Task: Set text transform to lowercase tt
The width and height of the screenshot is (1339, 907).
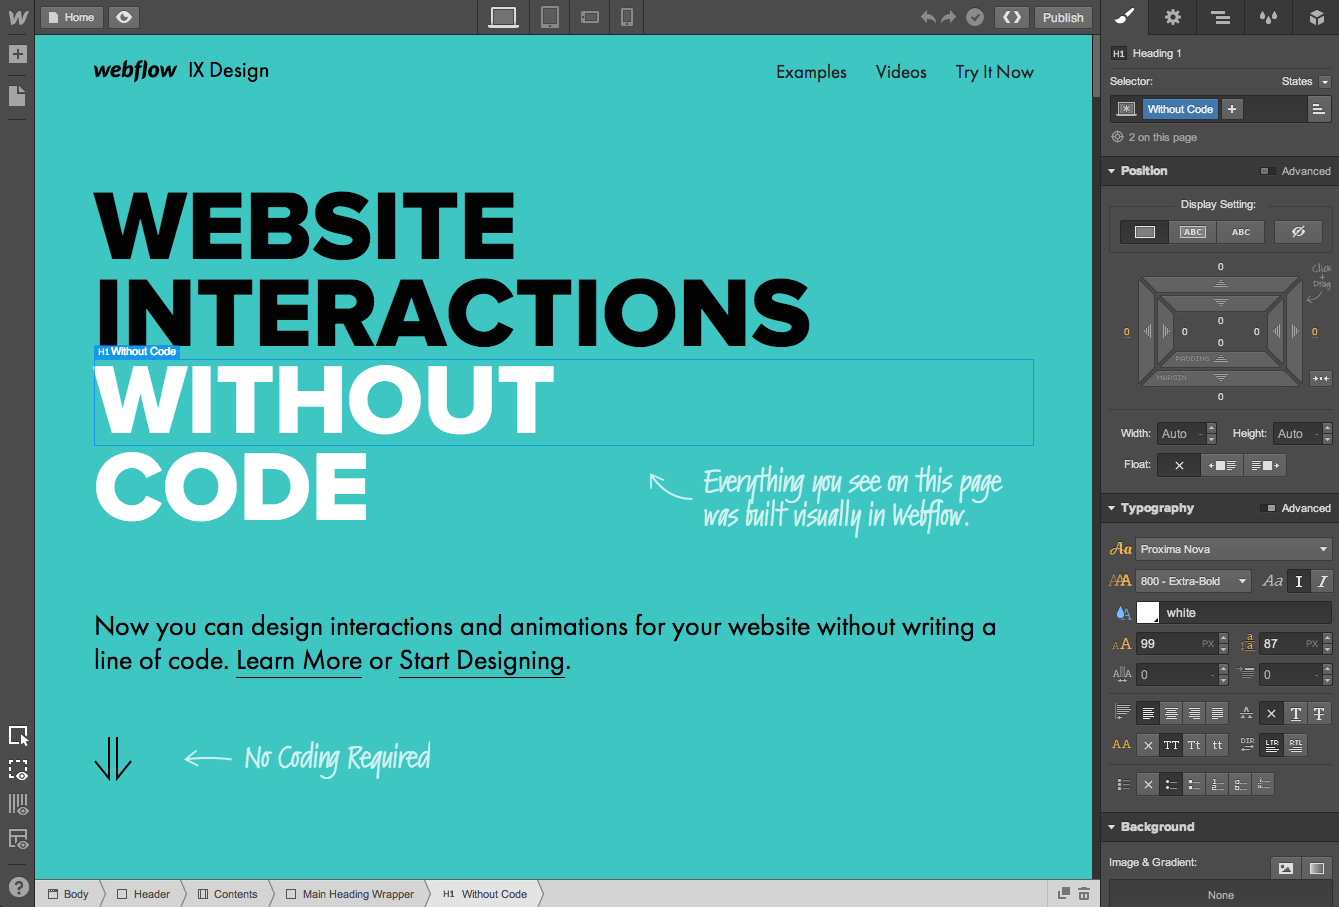Action: tap(1217, 745)
